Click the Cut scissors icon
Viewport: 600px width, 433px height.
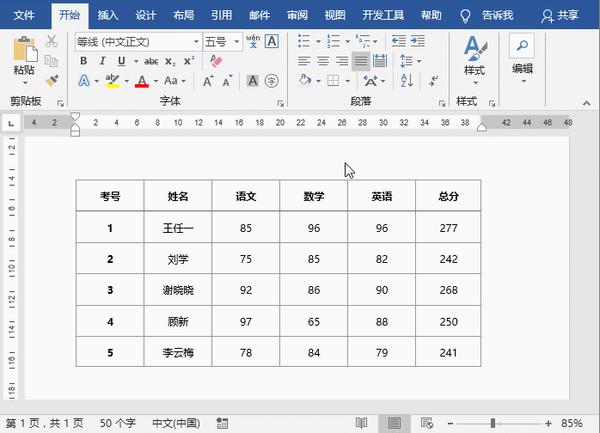[51, 41]
